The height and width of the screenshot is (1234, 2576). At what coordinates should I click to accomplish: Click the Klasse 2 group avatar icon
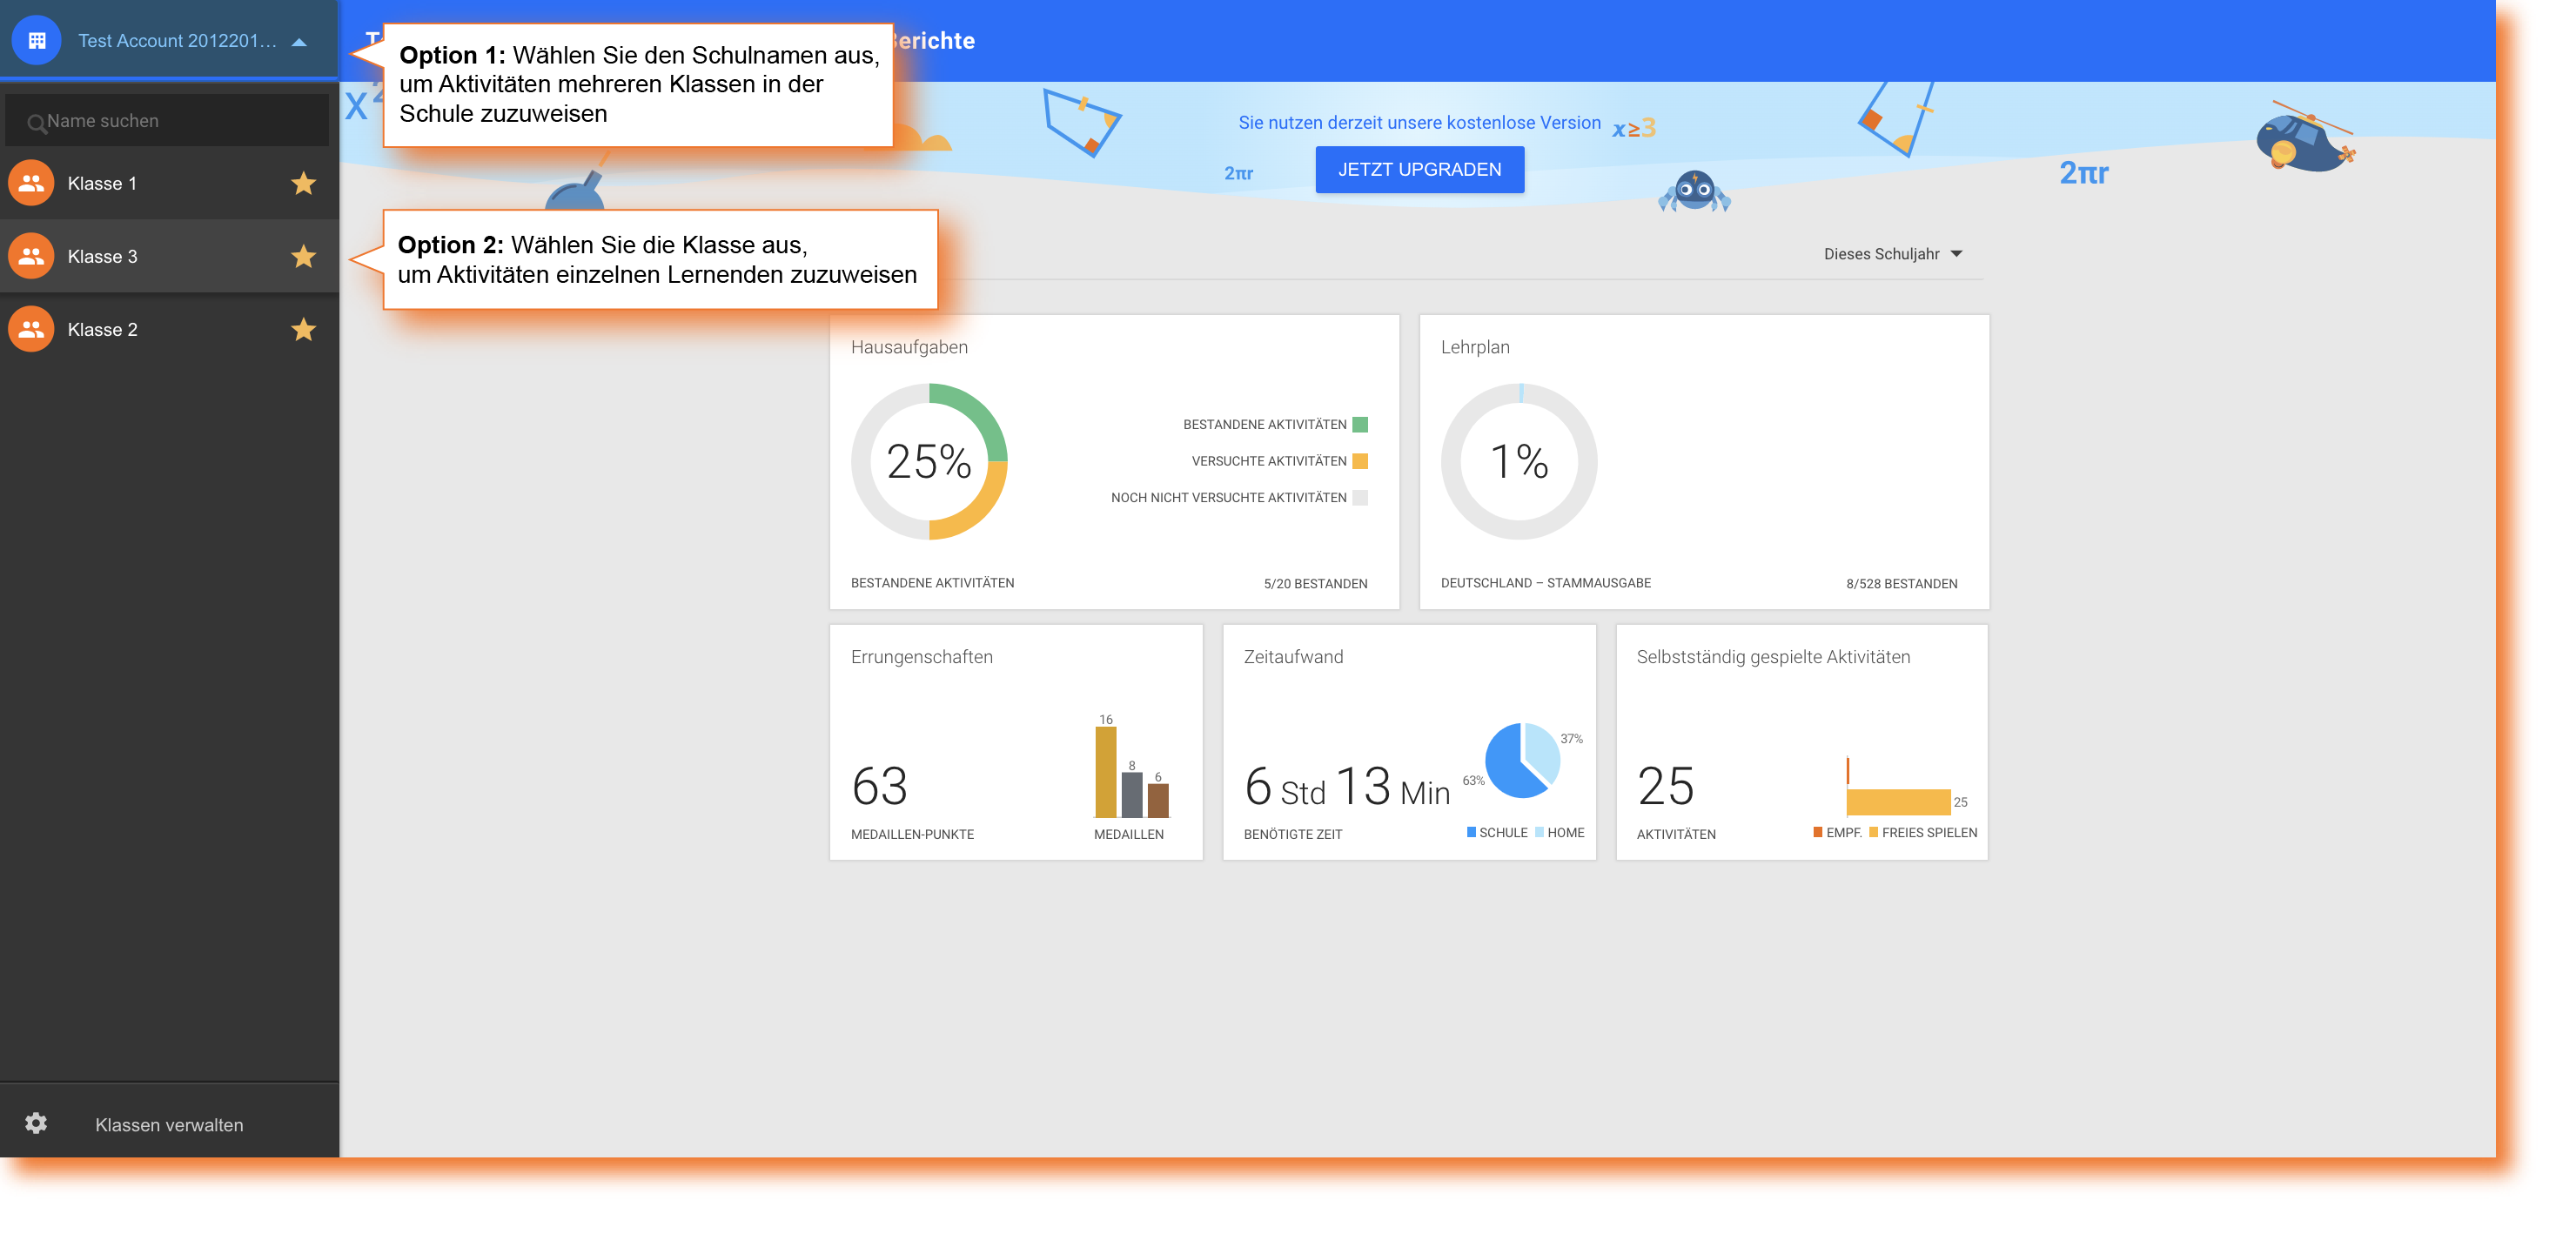pos(31,329)
